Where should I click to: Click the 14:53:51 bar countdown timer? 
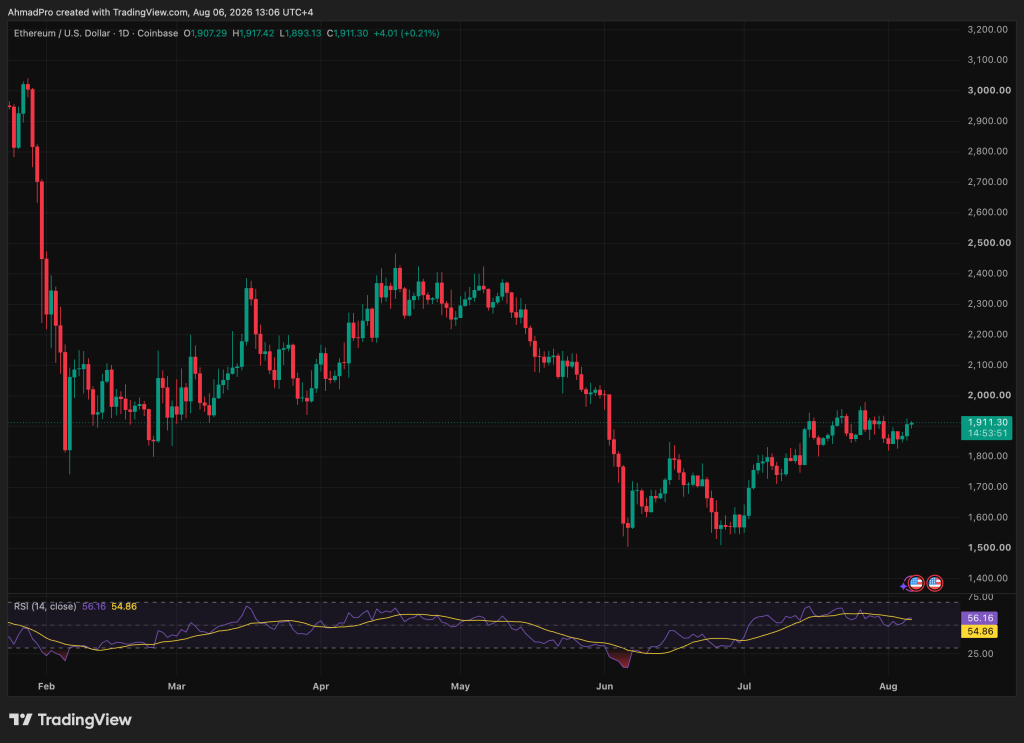[x=987, y=434]
